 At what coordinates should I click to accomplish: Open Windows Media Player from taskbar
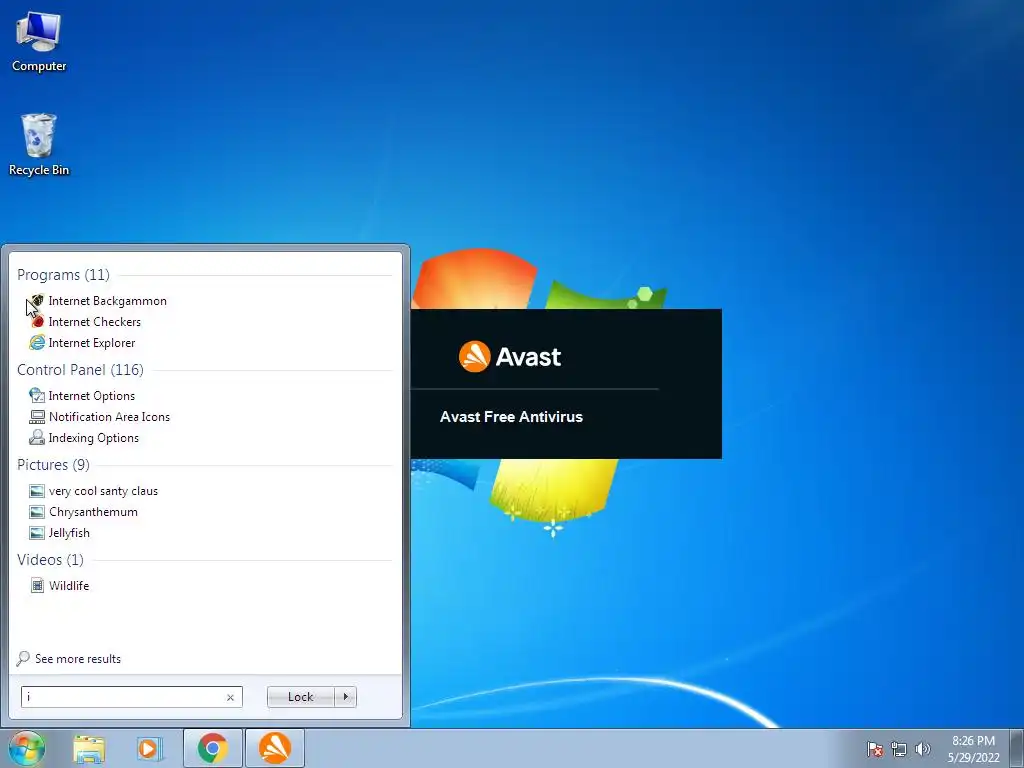(x=150, y=749)
